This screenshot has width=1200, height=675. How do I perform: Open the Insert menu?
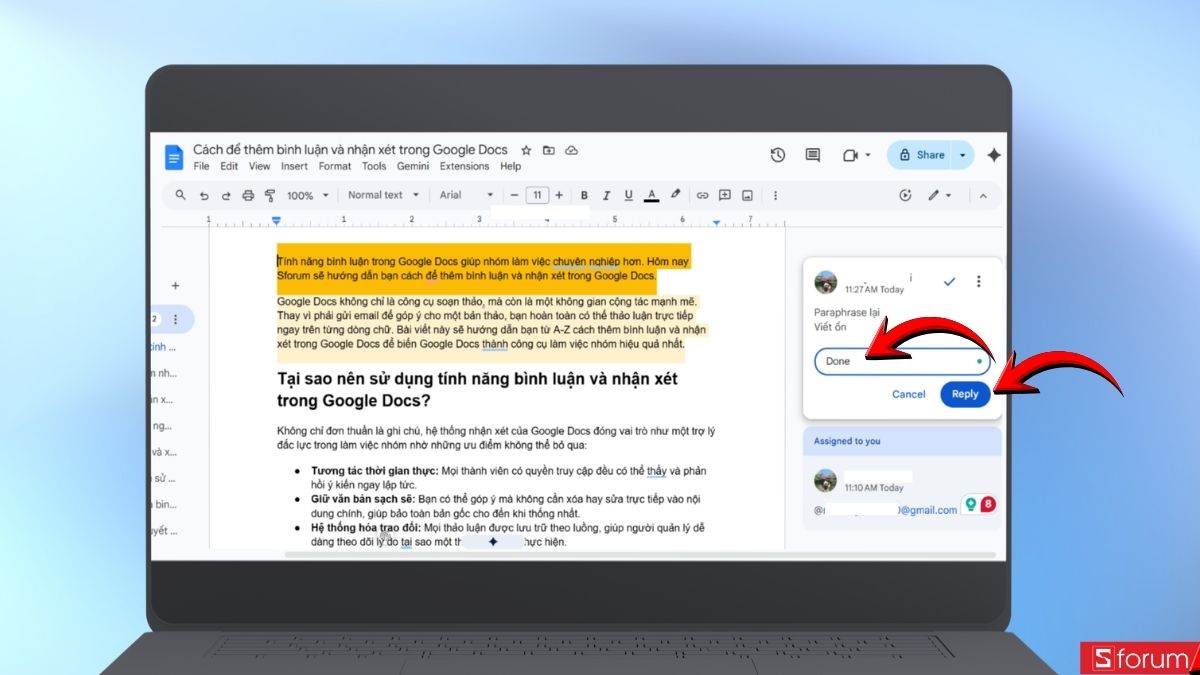pos(294,166)
